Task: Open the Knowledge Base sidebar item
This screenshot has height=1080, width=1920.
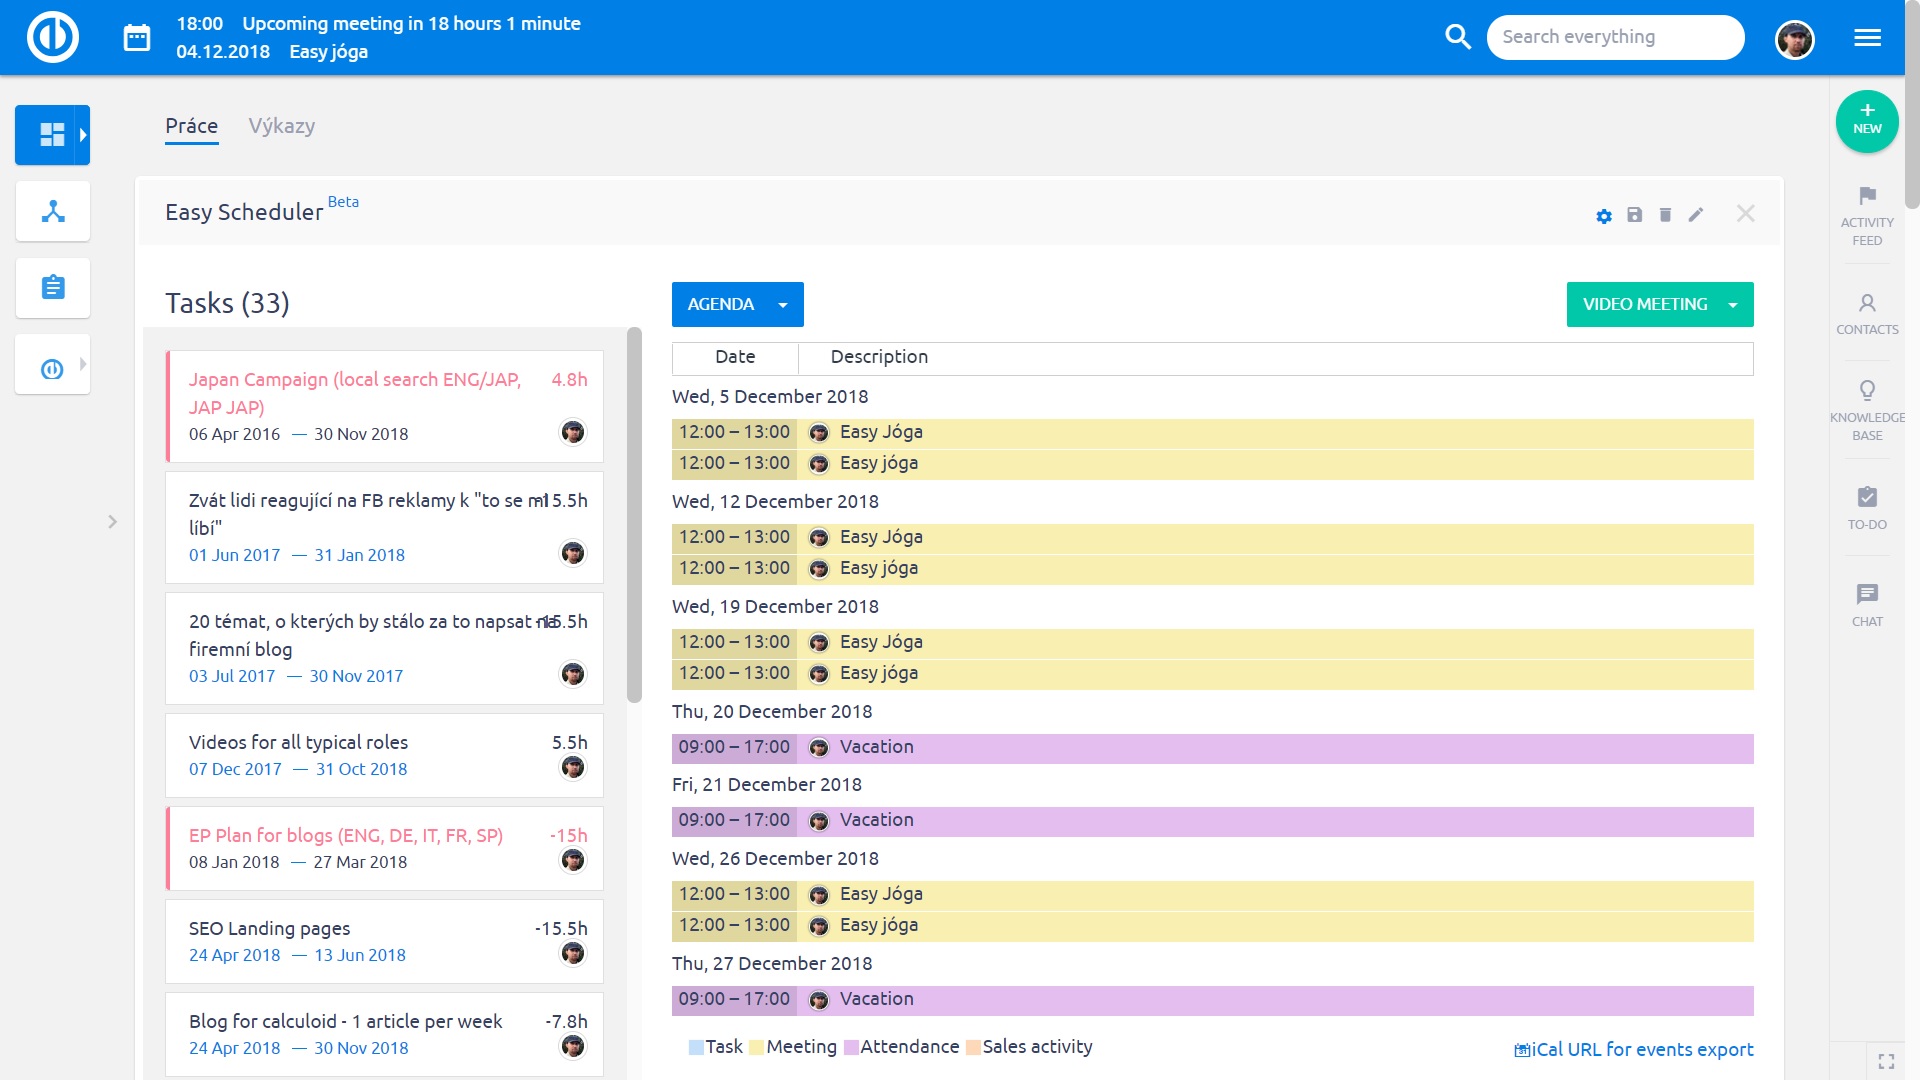Action: [x=1867, y=410]
